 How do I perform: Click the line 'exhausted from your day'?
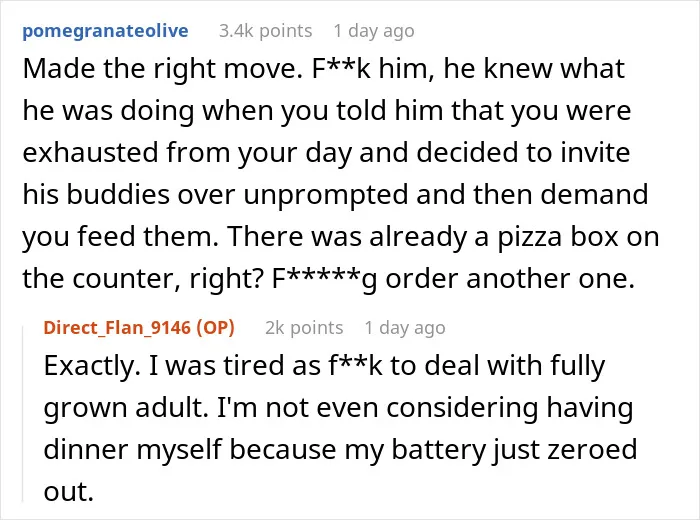[326, 153]
